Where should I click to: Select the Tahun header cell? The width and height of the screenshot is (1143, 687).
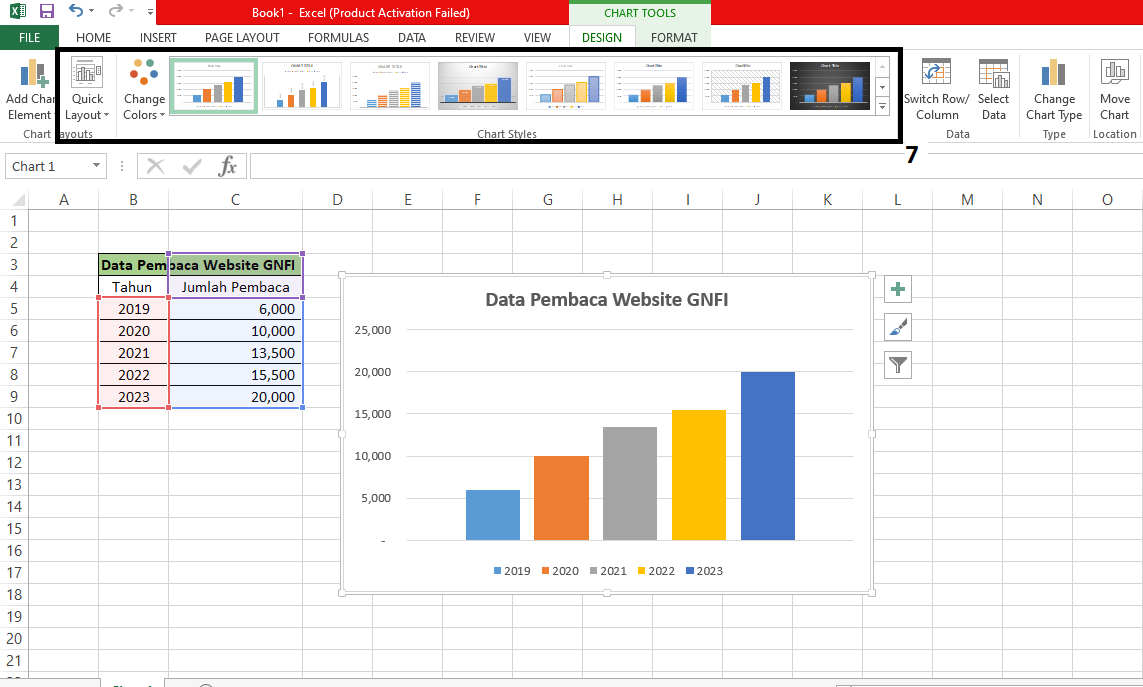click(x=133, y=287)
